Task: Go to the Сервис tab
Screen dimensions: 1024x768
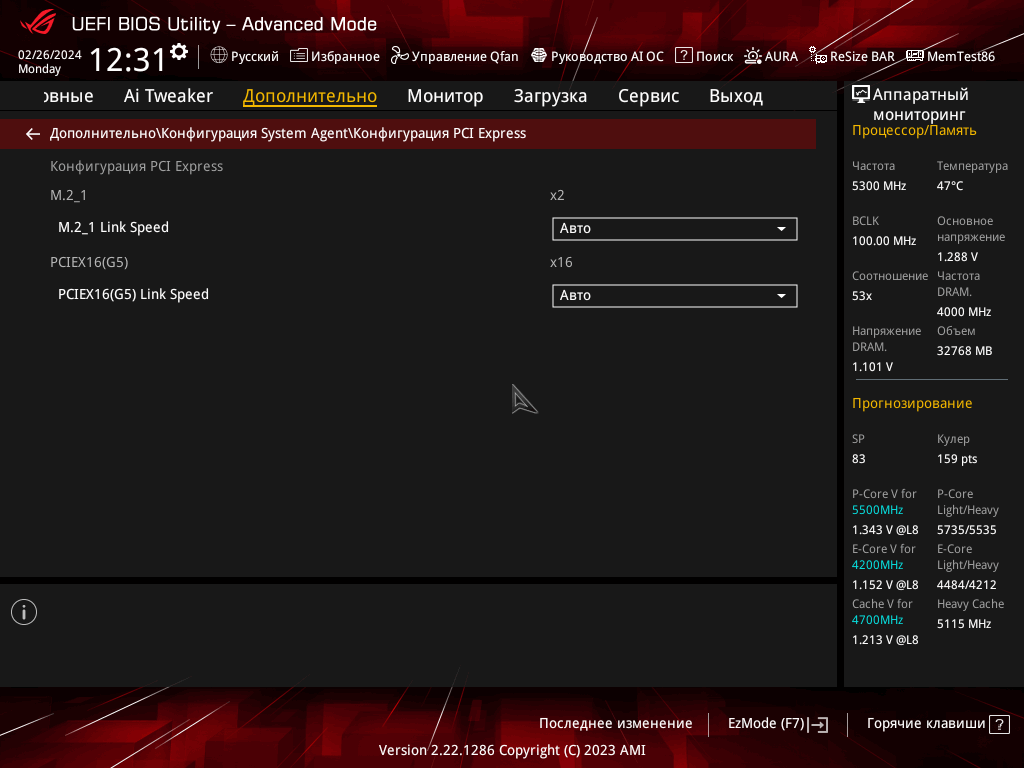Action: (x=648, y=96)
